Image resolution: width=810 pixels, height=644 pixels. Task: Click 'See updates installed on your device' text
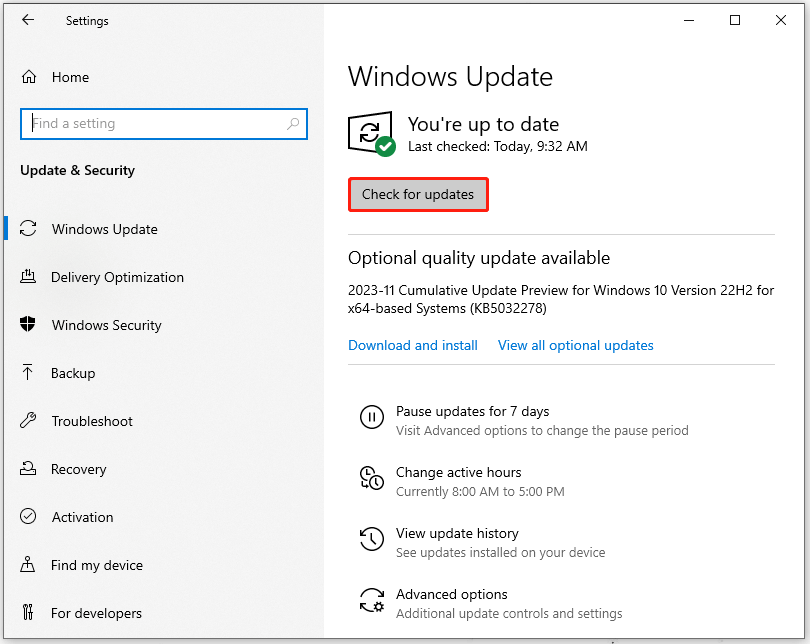tap(501, 552)
